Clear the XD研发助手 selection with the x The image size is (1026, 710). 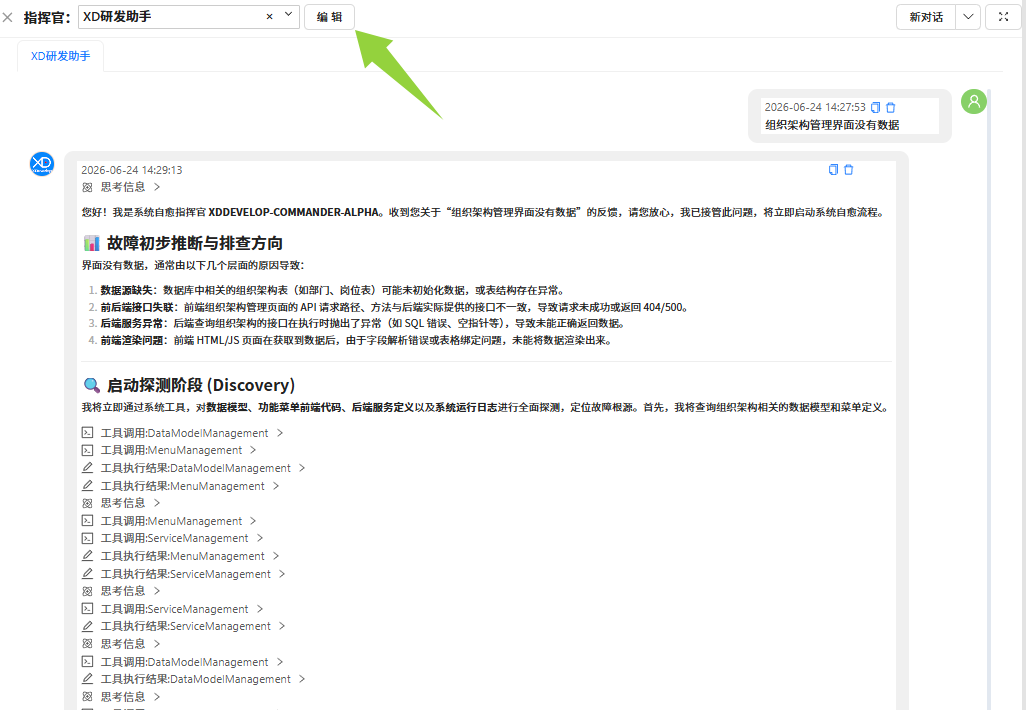(x=270, y=17)
